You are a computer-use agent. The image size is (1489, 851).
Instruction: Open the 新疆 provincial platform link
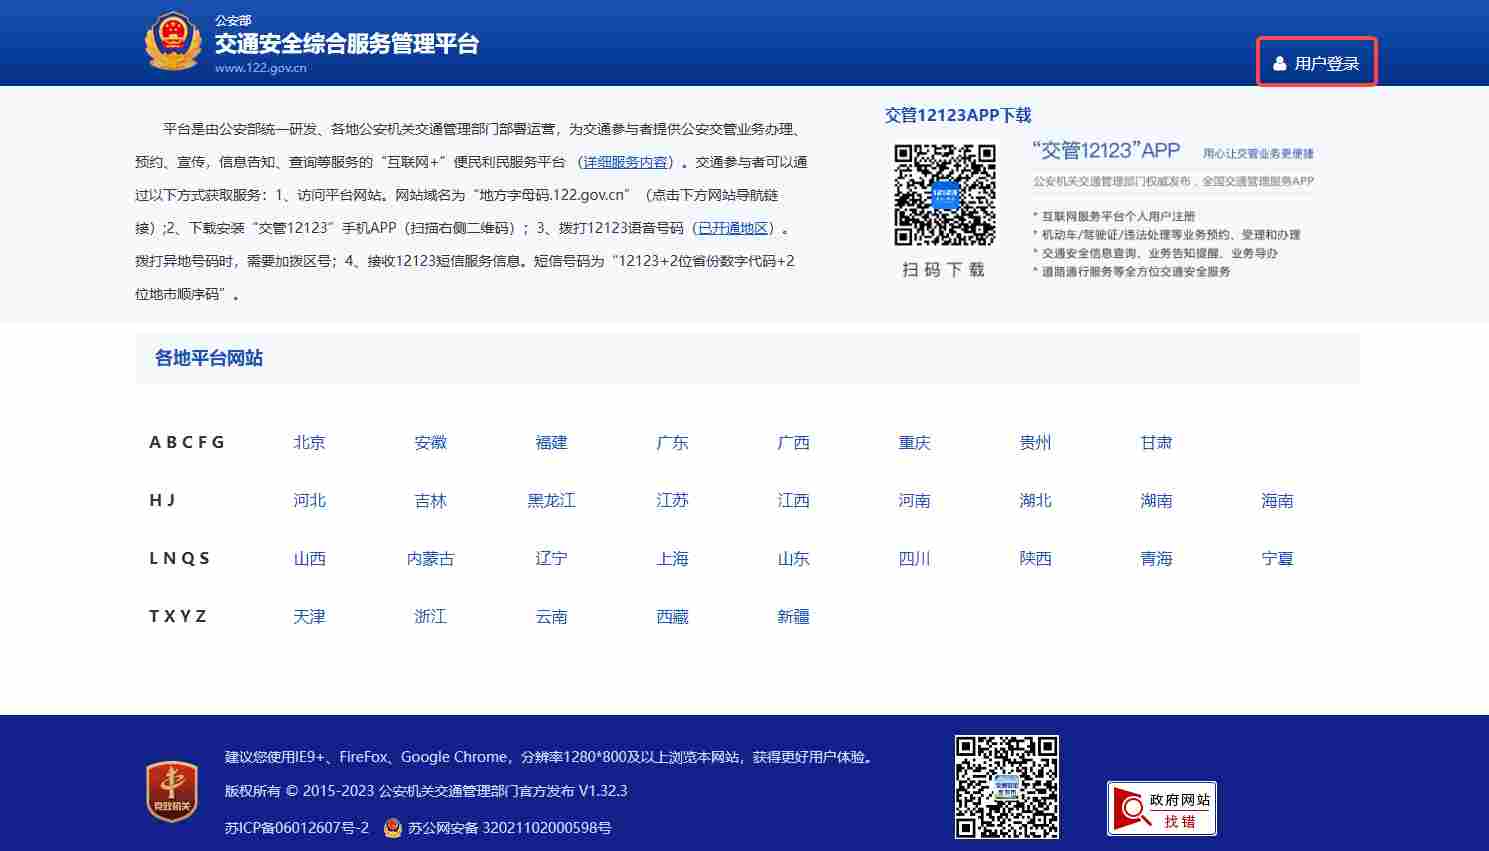pos(793,616)
